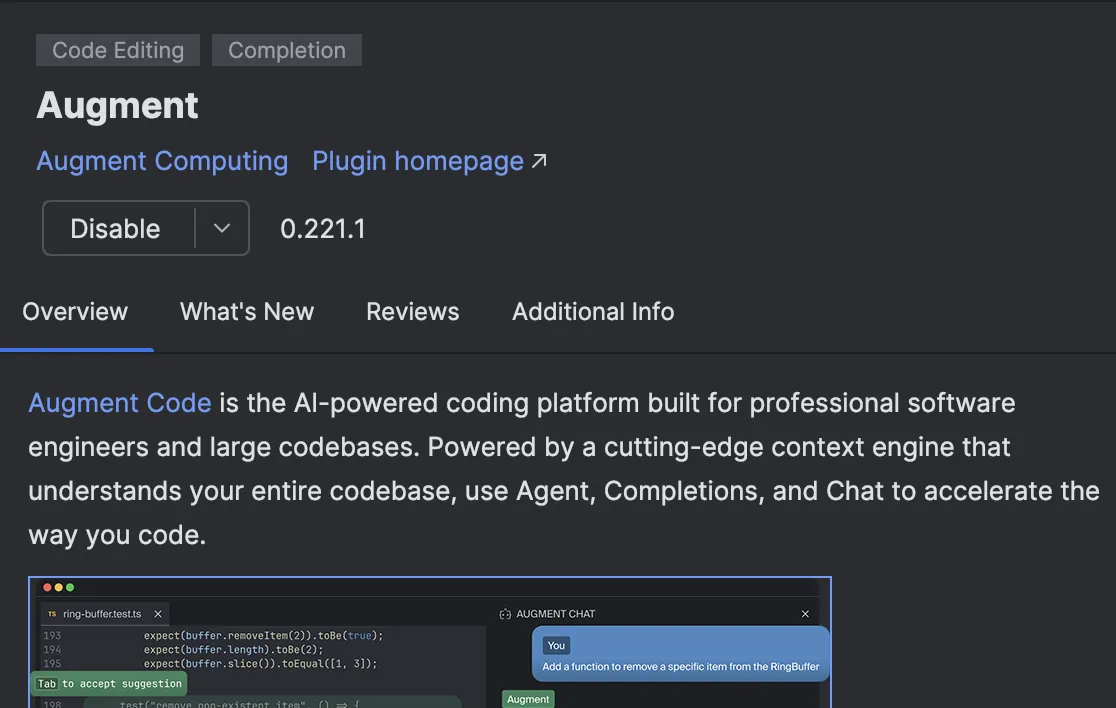Switch to the Overview tab
The image size is (1116, 708).
pyautogui.click(x=75, y=312)
